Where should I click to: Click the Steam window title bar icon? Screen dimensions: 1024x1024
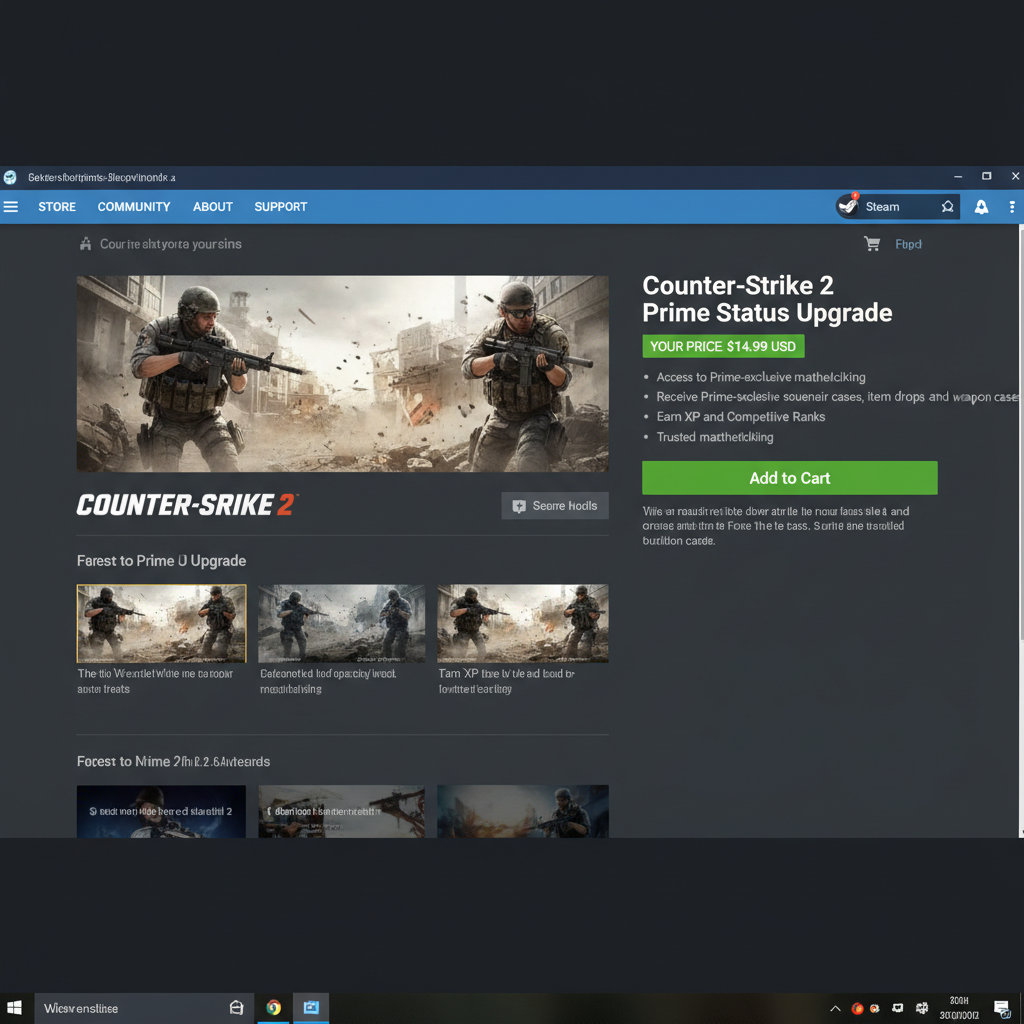click(x=10, y=177)
